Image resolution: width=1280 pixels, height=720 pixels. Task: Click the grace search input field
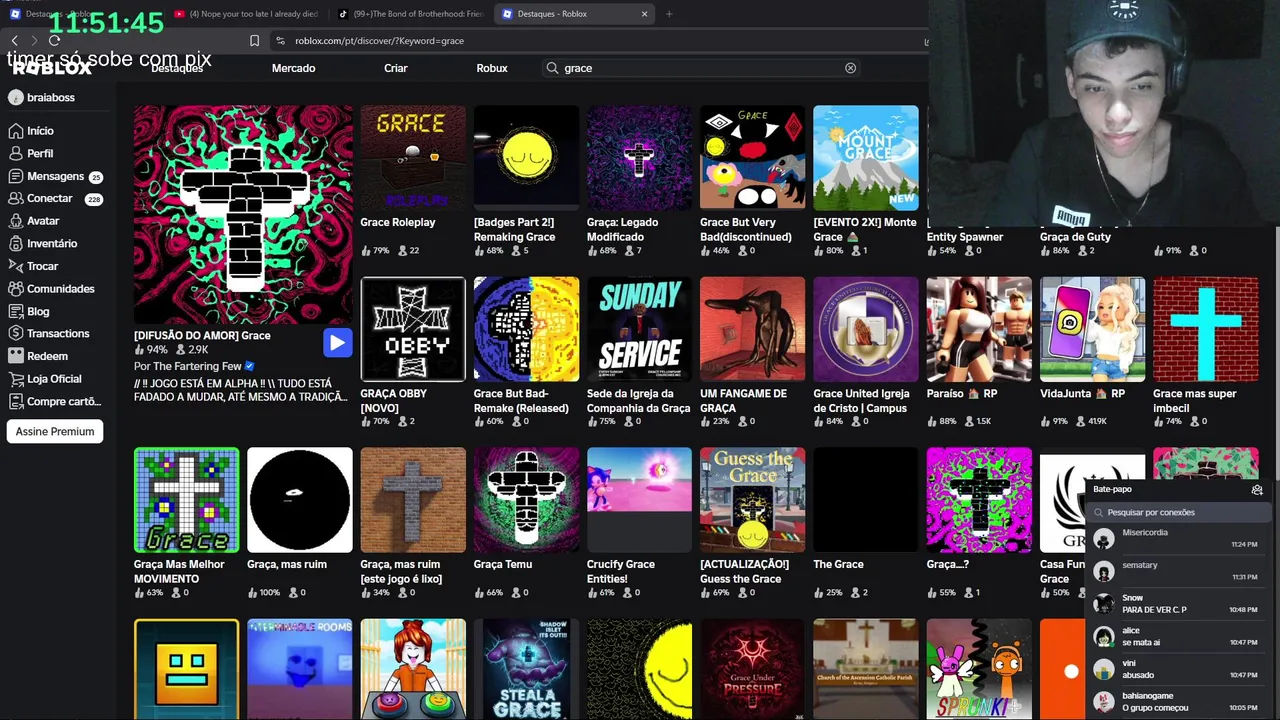point(700,68)
